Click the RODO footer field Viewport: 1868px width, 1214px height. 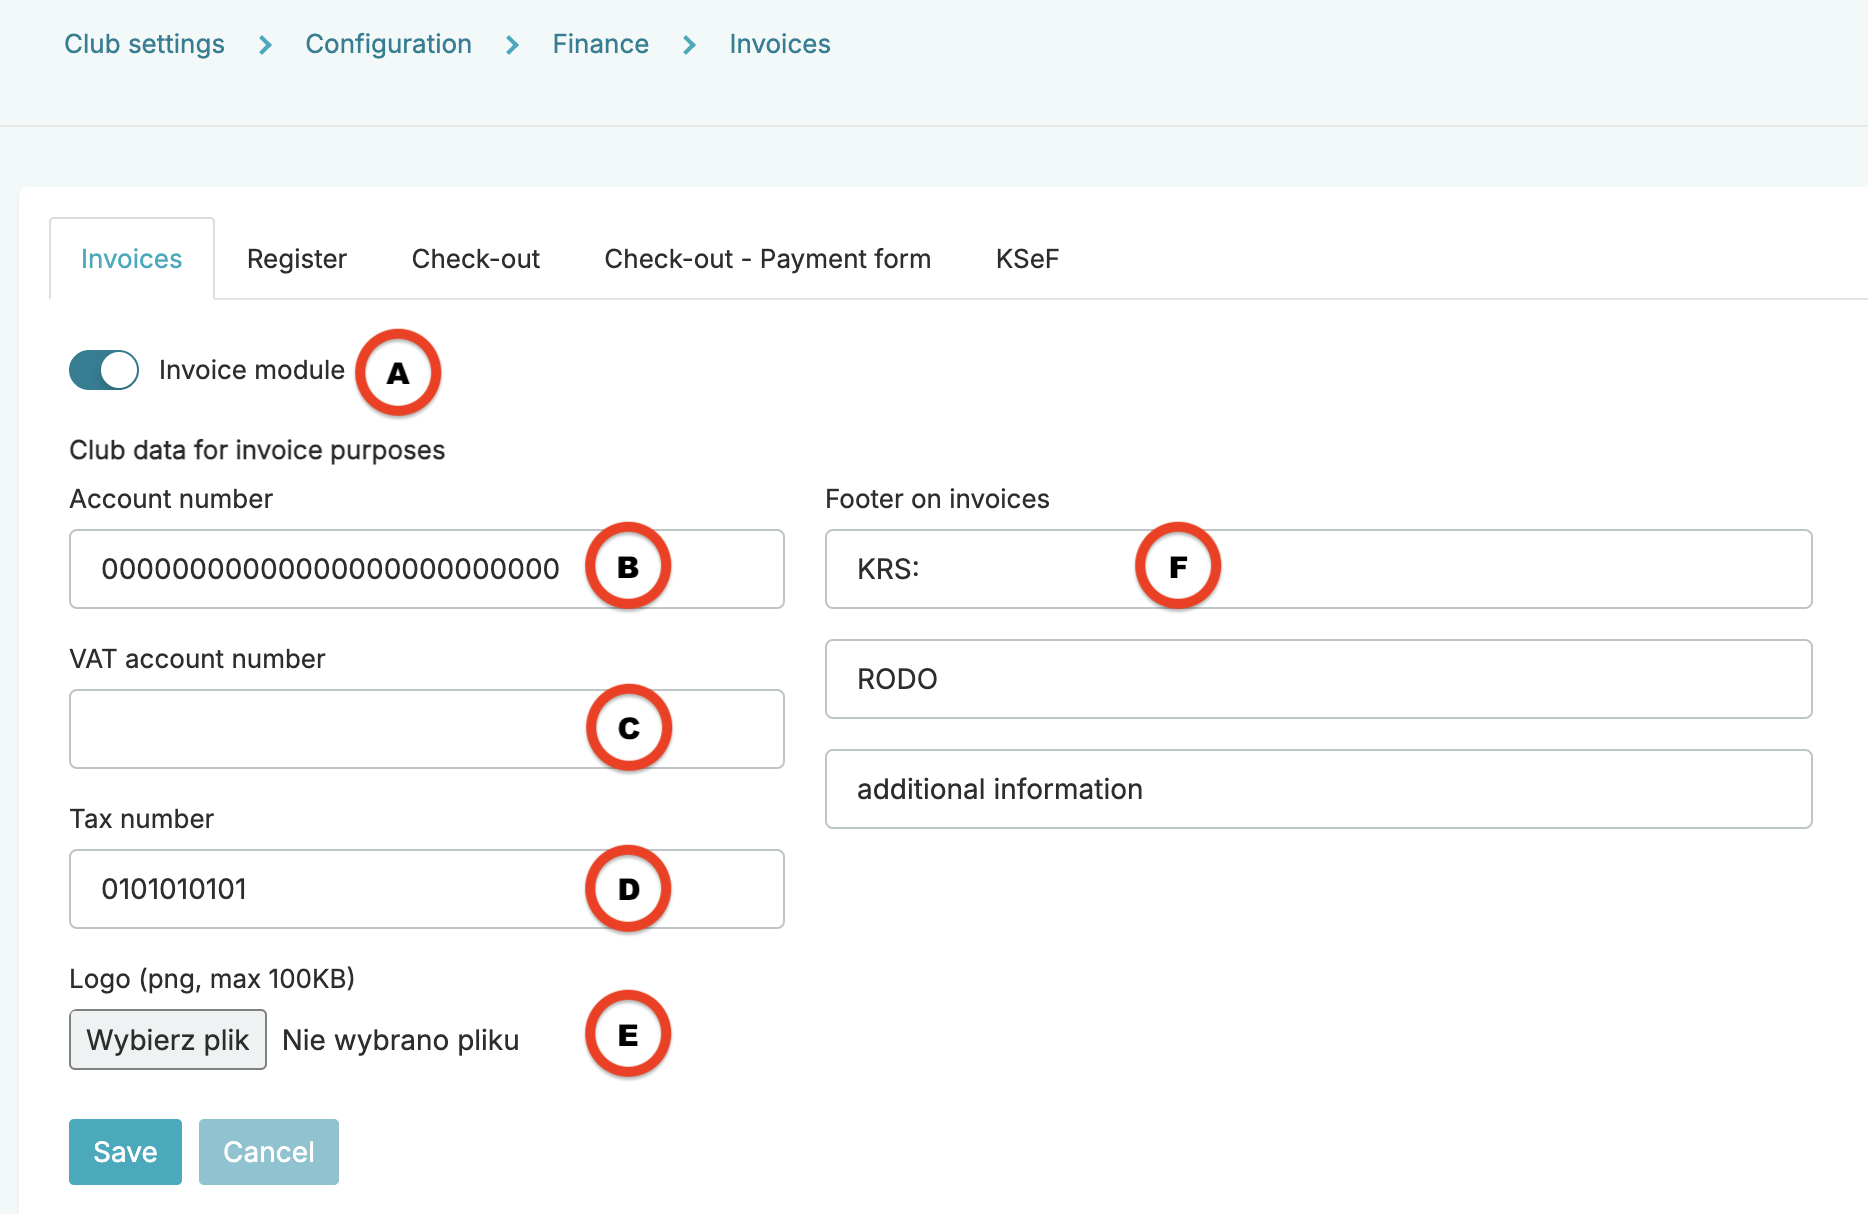[x=1318, y=679]
